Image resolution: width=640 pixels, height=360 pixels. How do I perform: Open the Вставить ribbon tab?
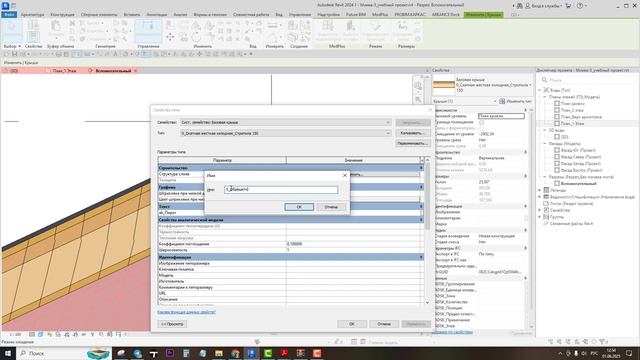[131, 15]
